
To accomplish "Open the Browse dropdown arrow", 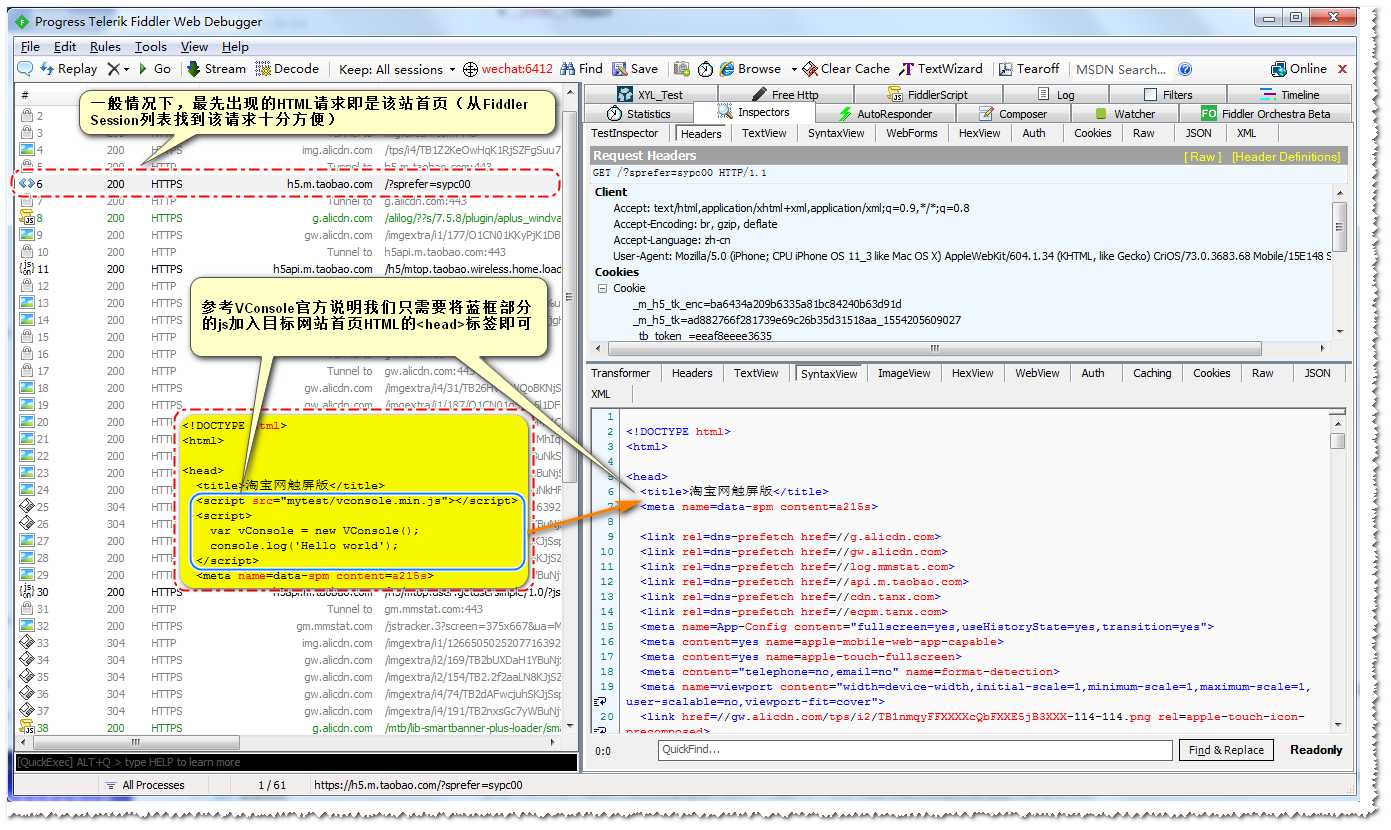I will tap(794, 69).
